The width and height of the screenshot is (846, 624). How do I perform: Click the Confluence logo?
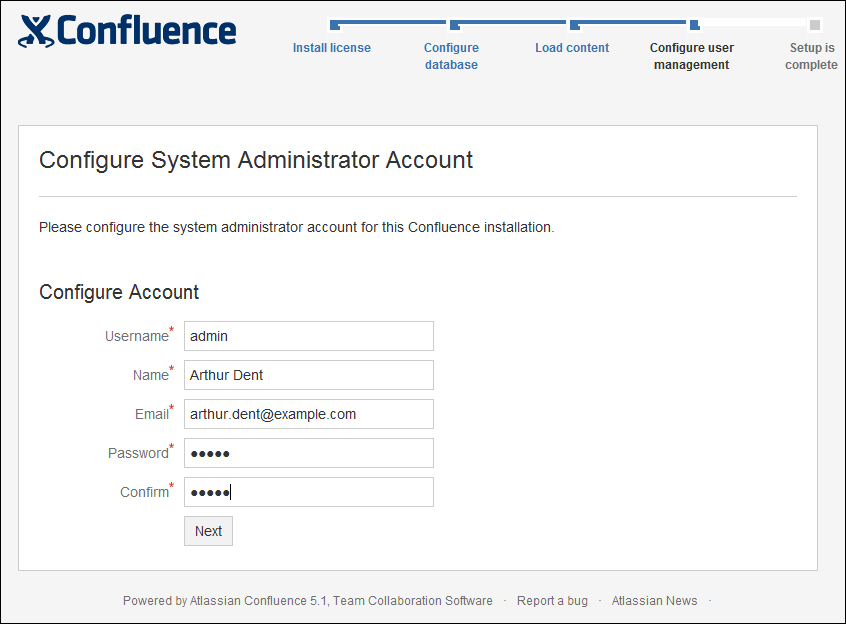127,31
